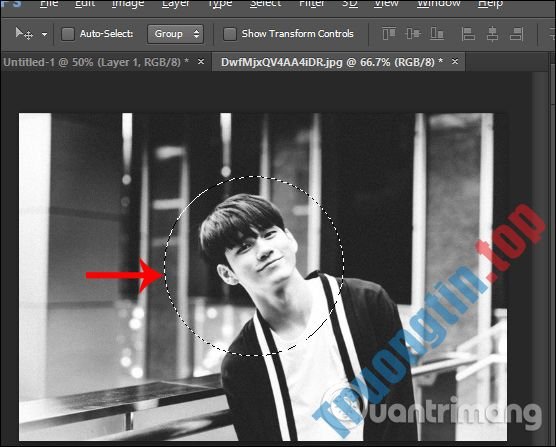The width and height of the screenshot is (556, 447).
Task: Click Align bottom edges icon
Action: (437, 34)
